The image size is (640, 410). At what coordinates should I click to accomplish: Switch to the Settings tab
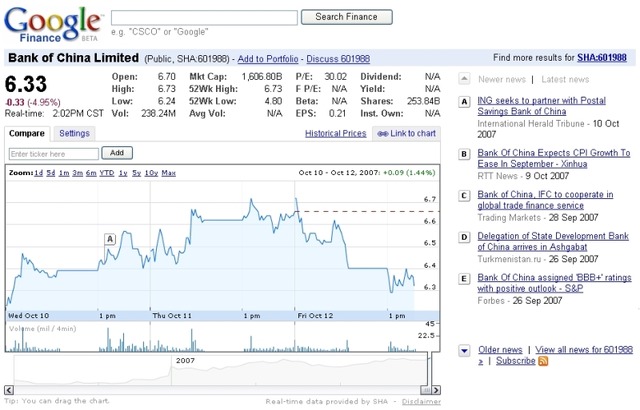click(74, 133)
